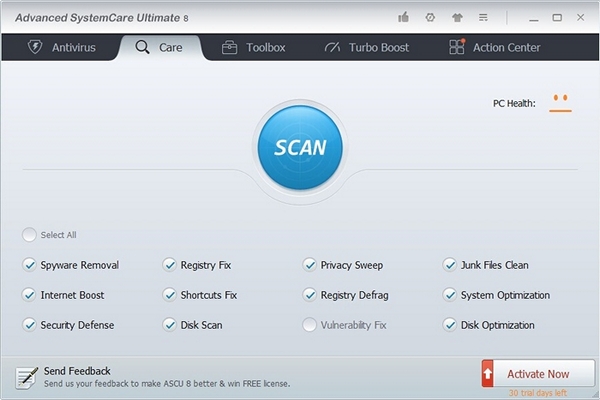Toggle the Disk Scan checkbox
The height and width of the screenshot is (400, 600).
pos(169,325)
